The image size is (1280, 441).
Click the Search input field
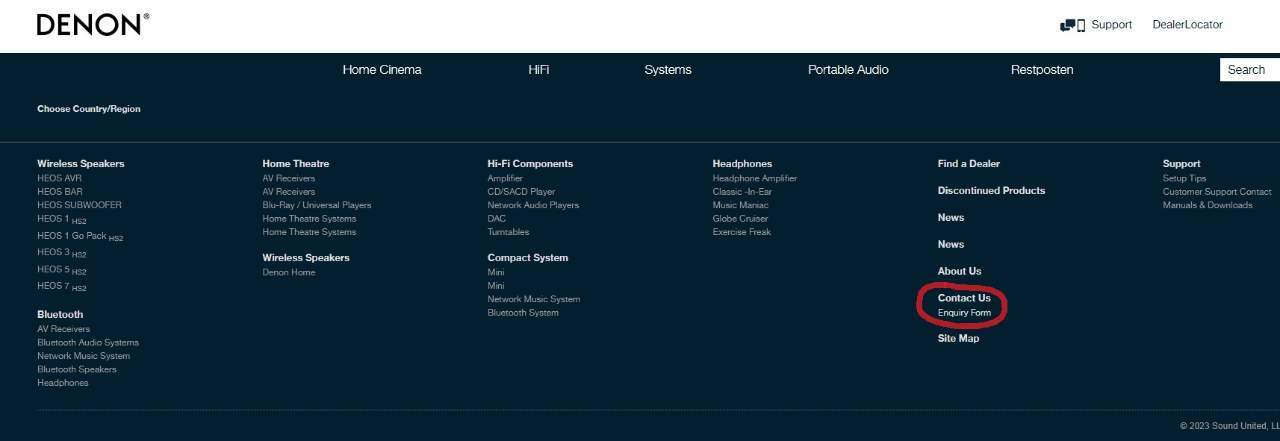(x=1250, y=70)
